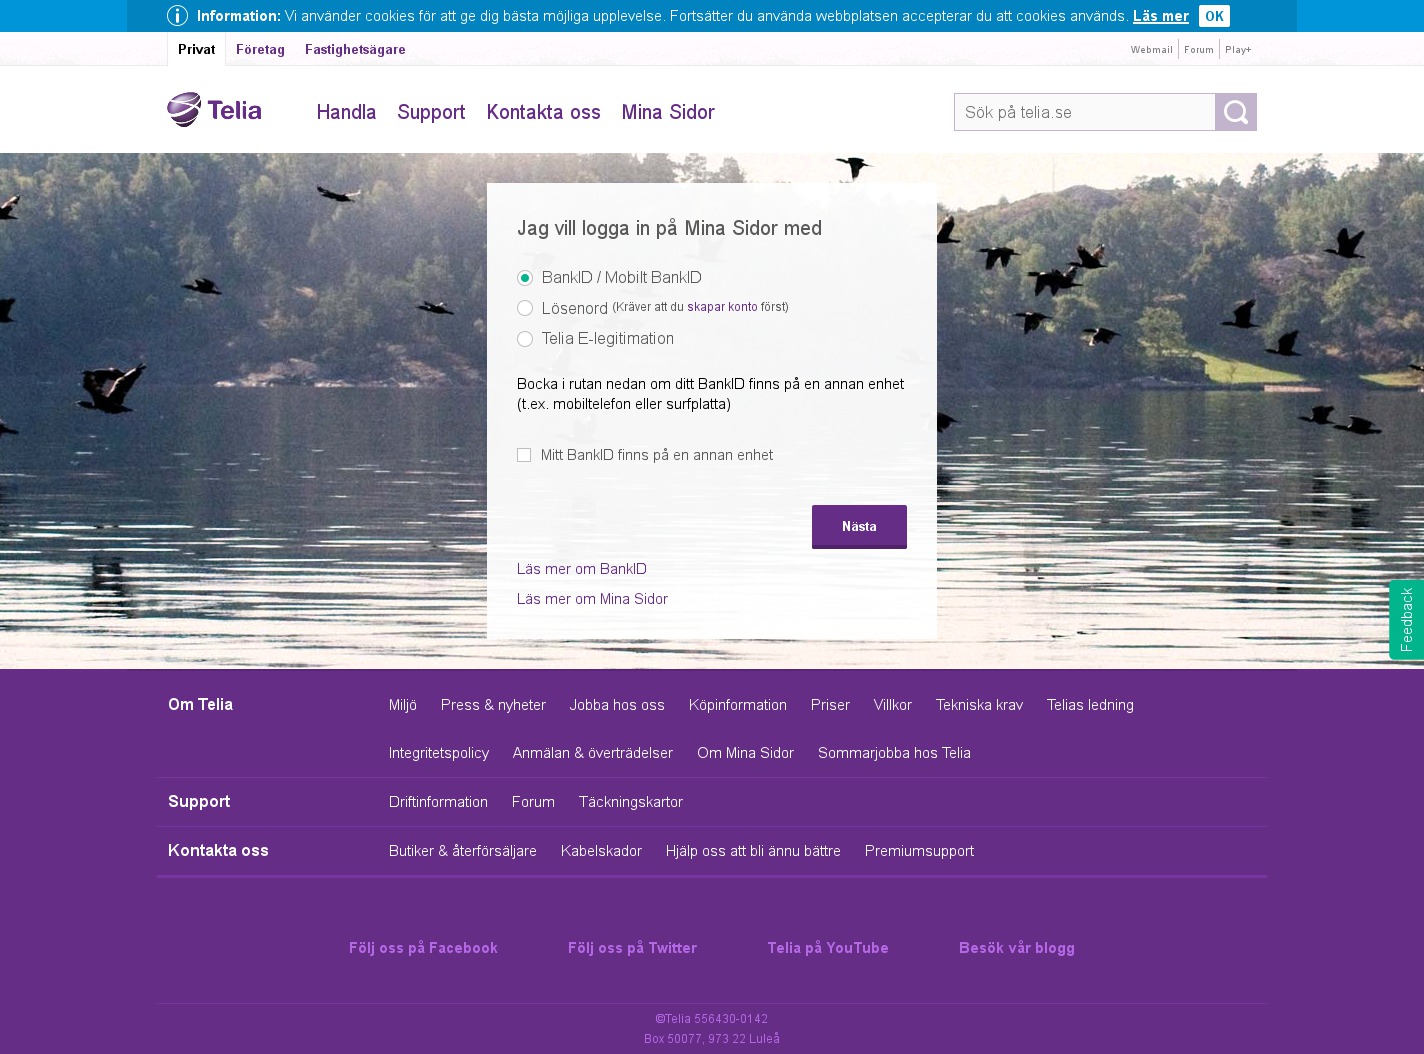The image size is (1424, 1054).
Task: Open Om Mina Sidor footer link
Action: [x=745, y=753]
